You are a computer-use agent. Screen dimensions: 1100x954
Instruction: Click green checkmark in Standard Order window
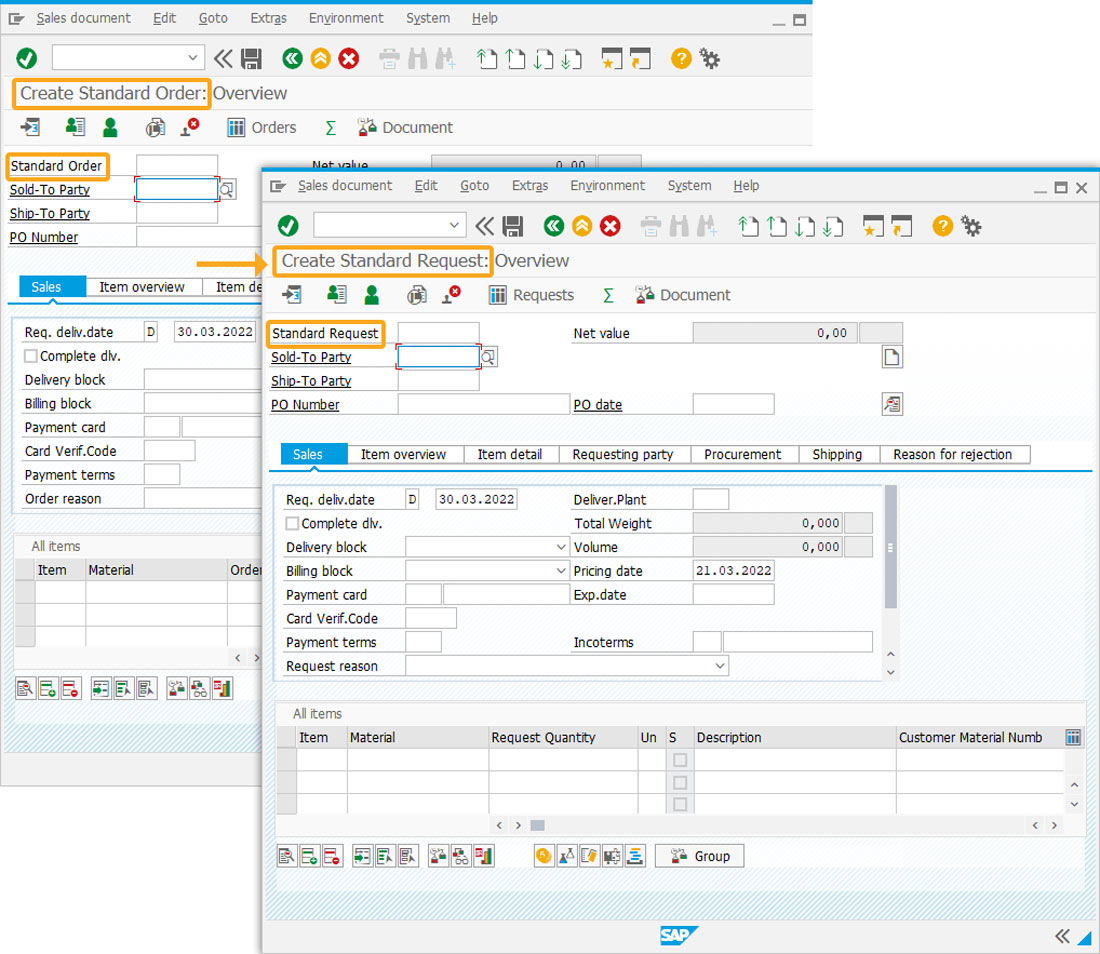coord(27,58)
